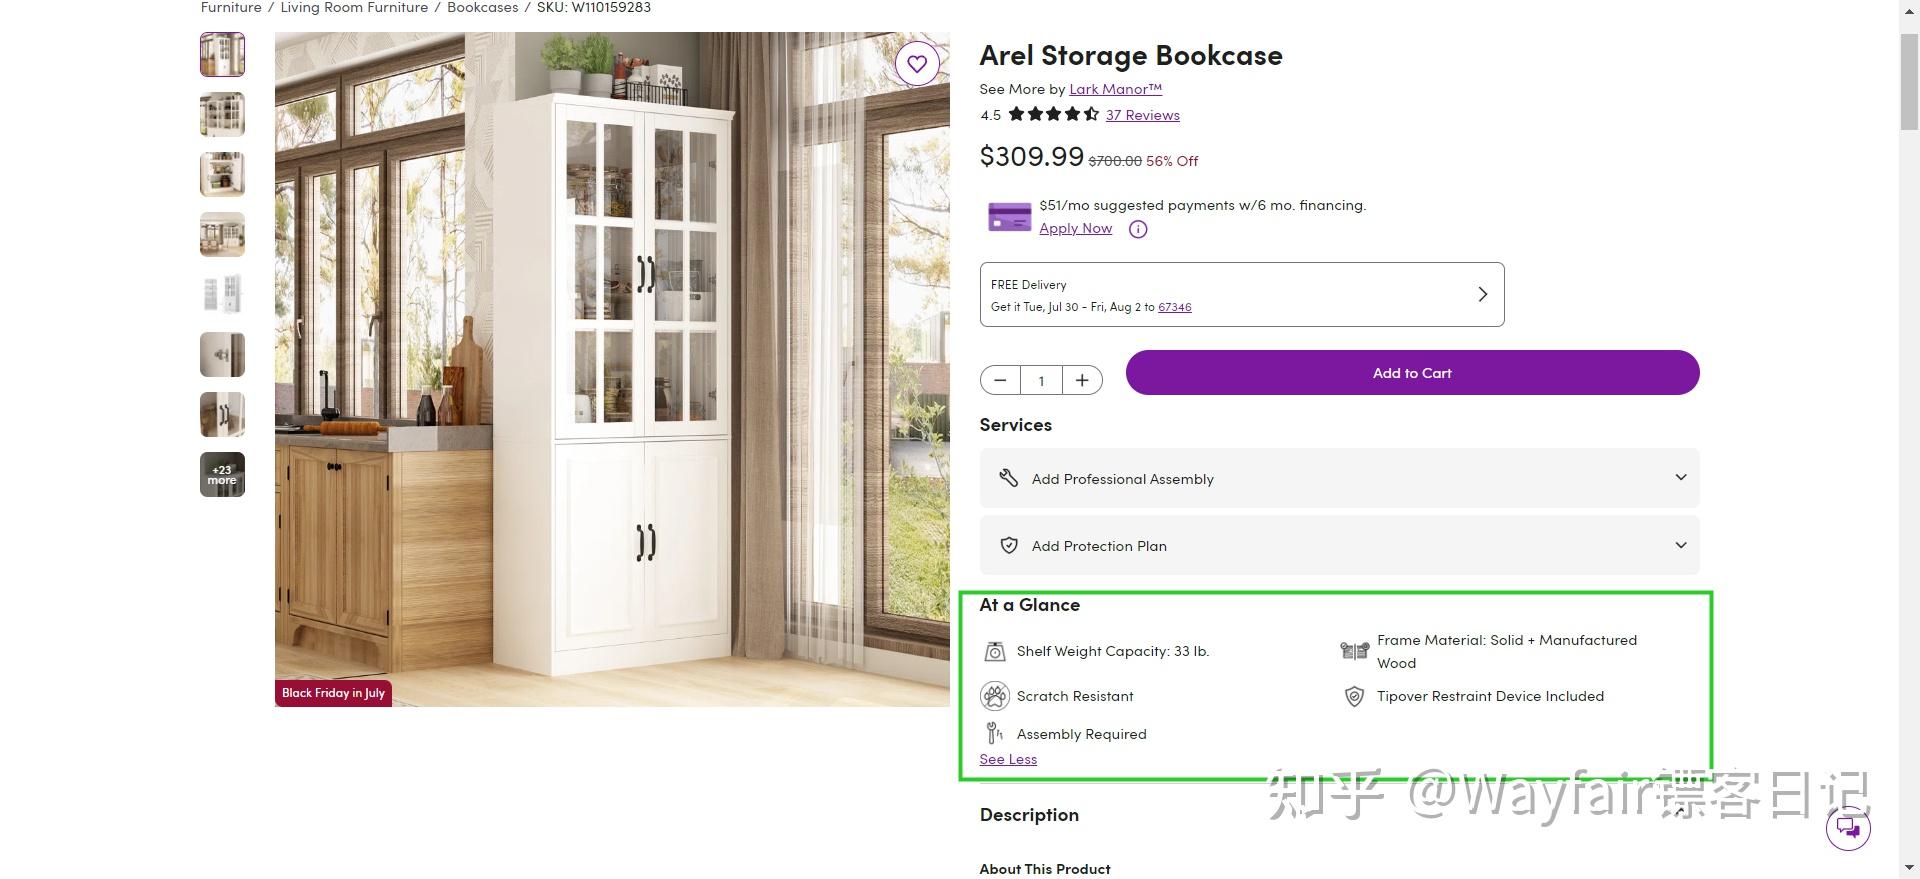Click the shelf weight capacity scale icon

pos(995,651)
